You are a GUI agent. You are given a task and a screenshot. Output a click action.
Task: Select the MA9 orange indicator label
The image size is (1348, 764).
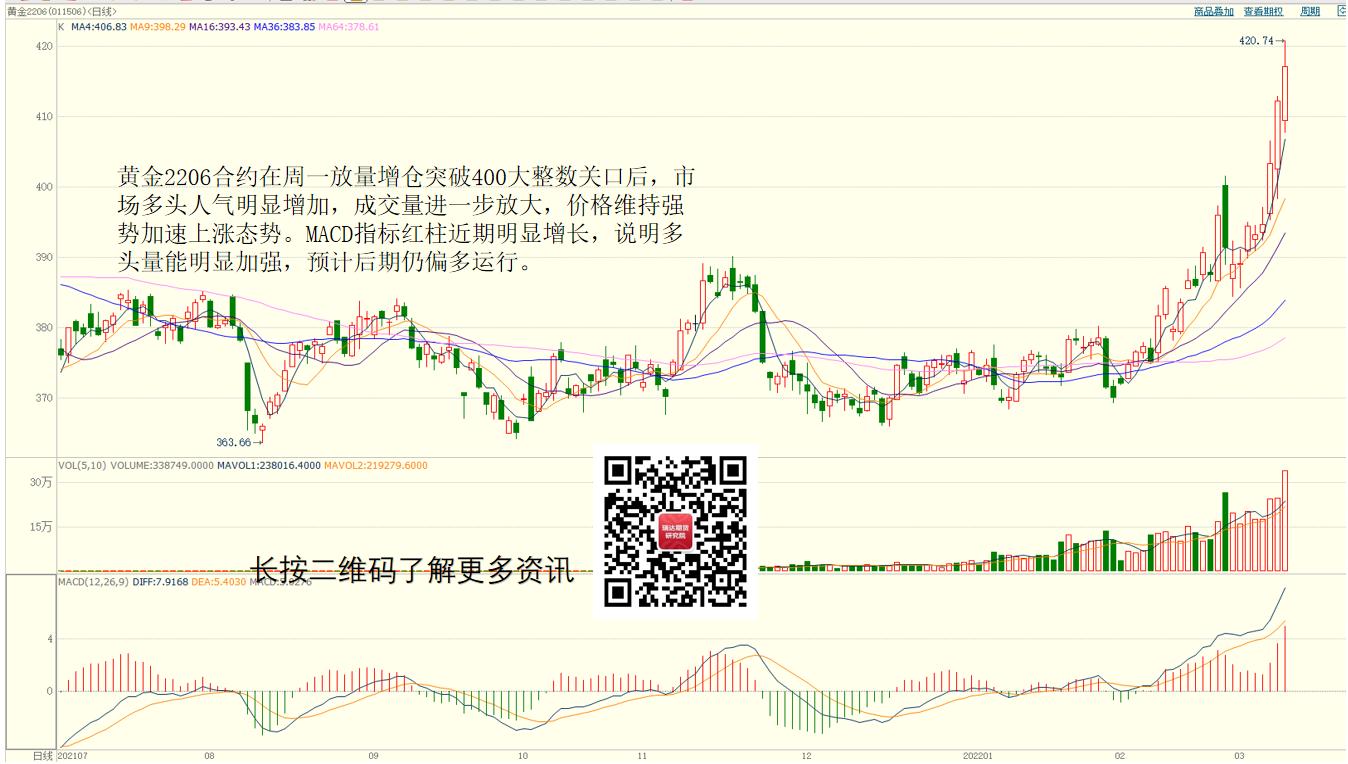[158, 27]
